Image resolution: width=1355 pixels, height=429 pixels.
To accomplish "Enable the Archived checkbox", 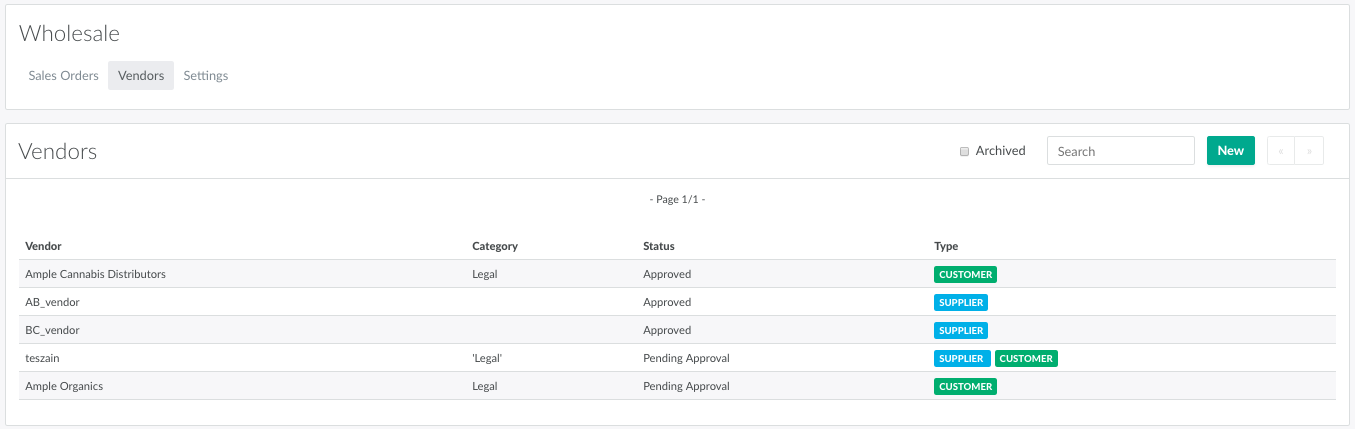I will coord(965,151).
